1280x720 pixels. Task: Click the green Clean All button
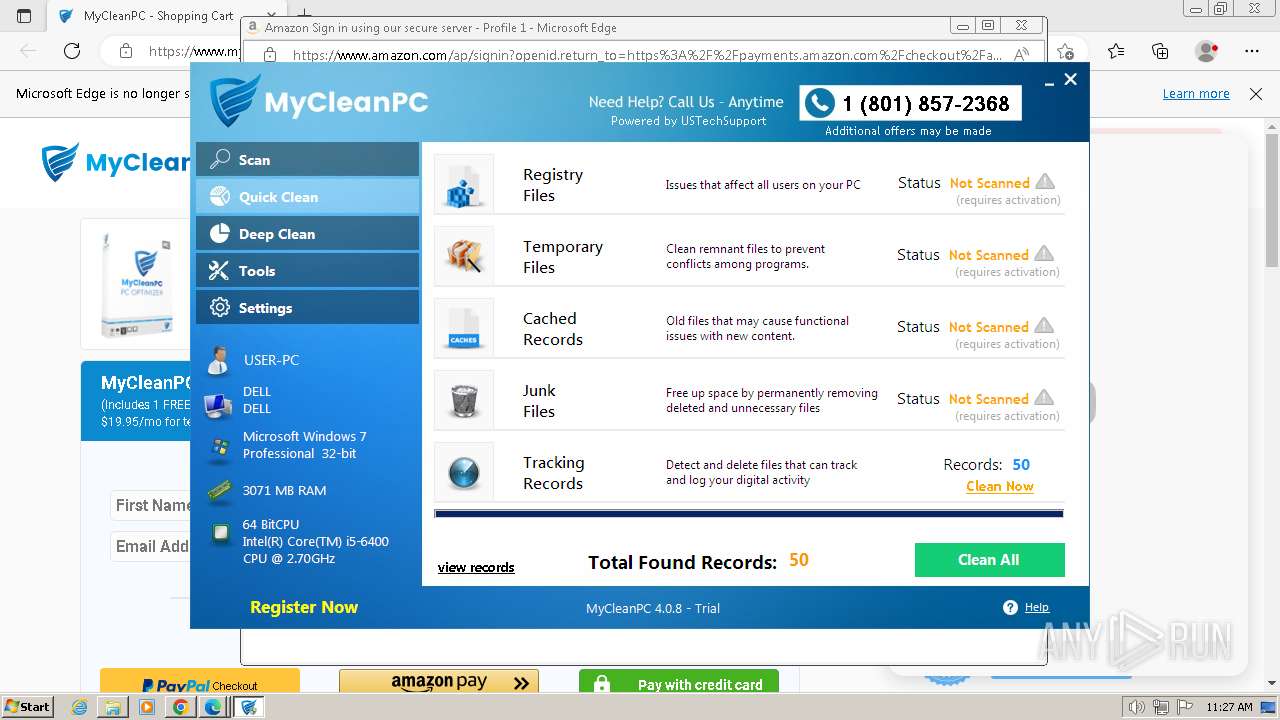989,560
